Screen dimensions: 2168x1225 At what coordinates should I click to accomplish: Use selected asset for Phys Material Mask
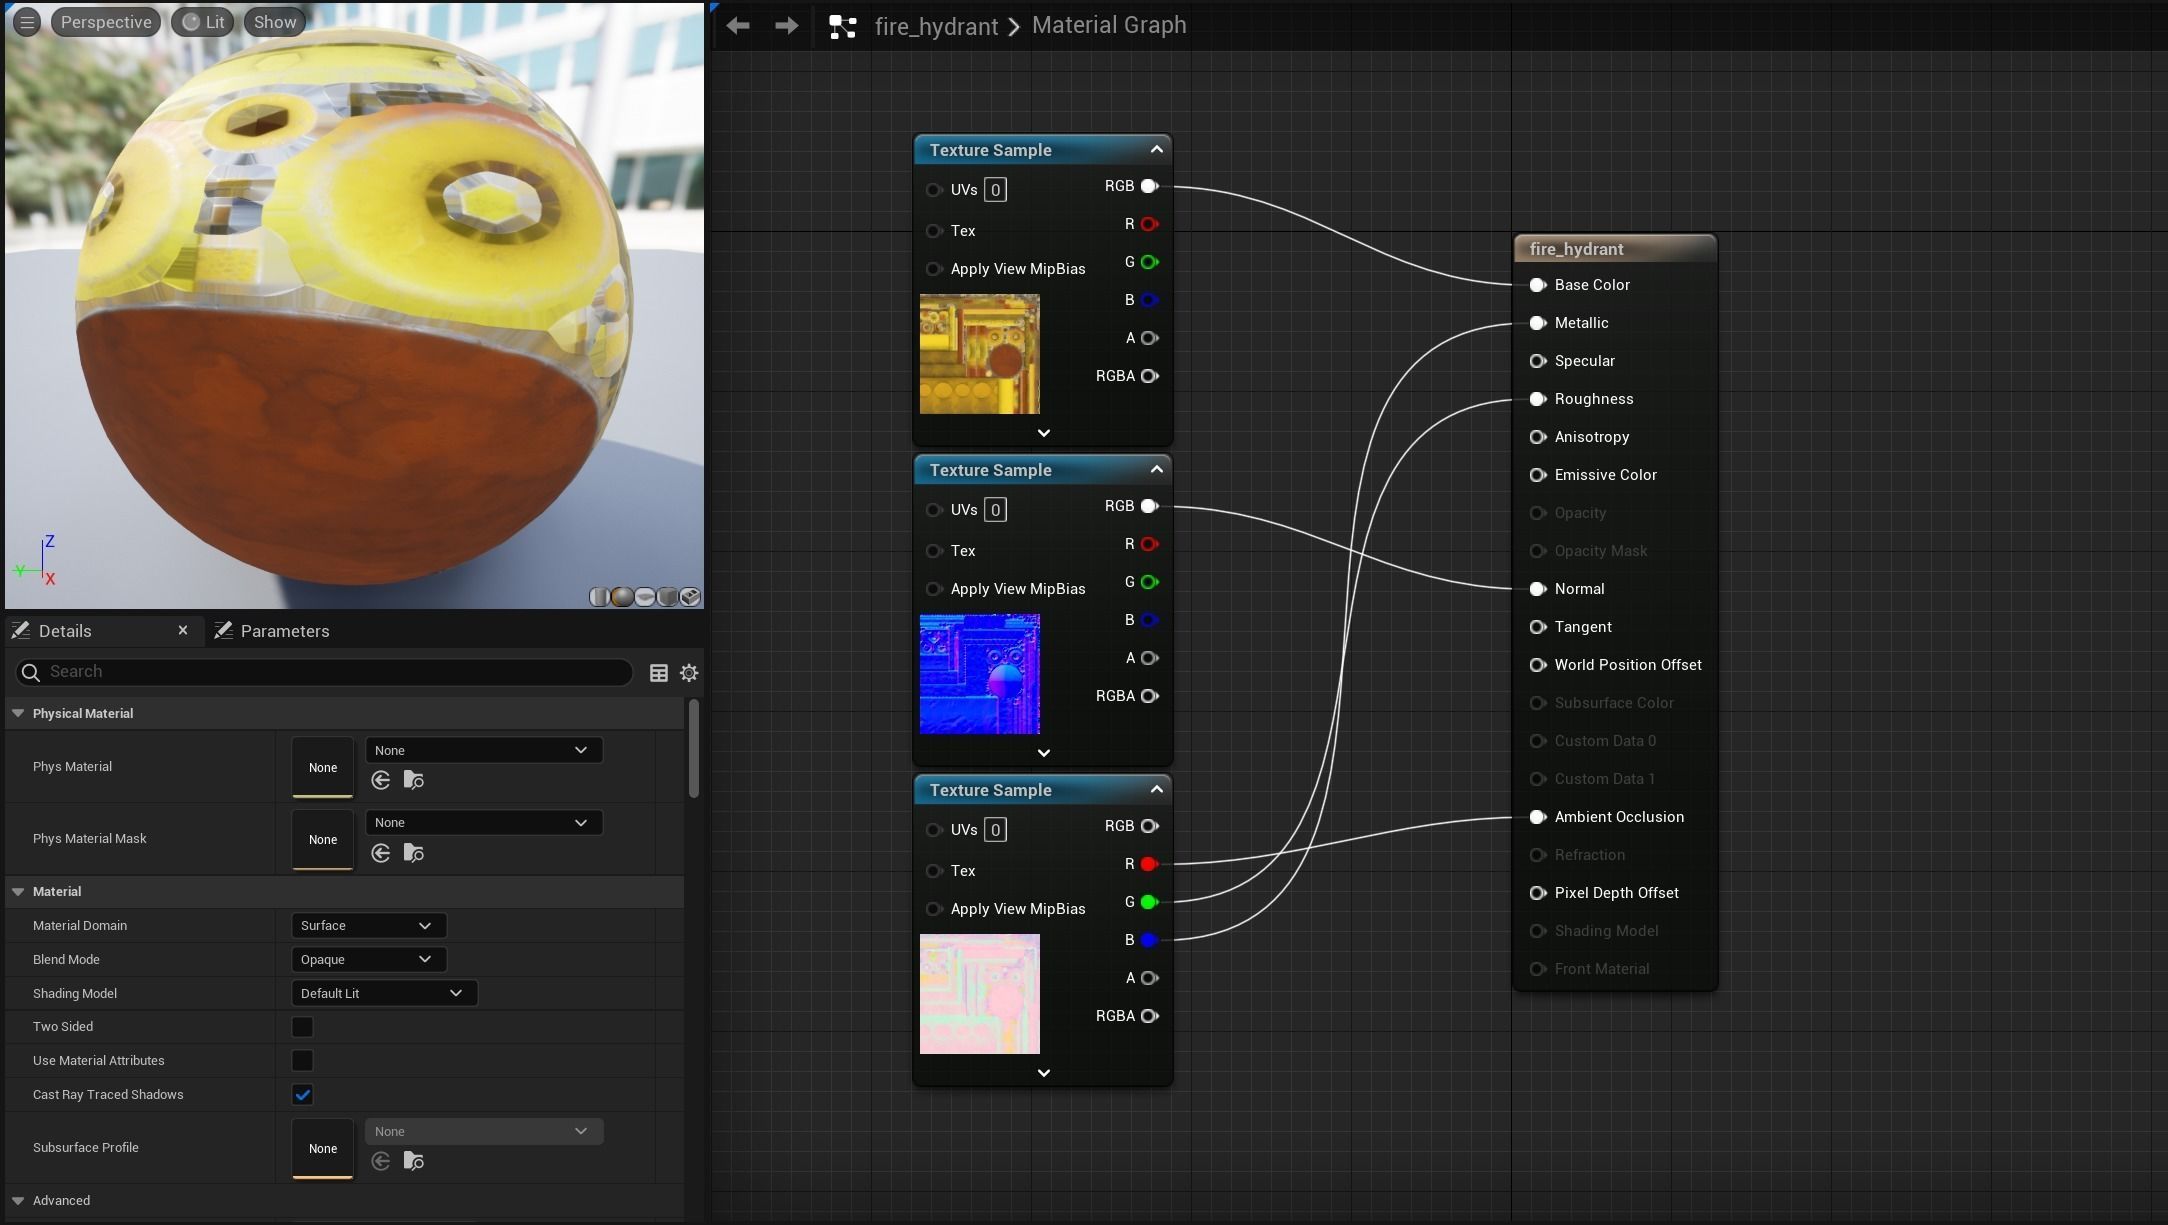(x=381, y=853)
